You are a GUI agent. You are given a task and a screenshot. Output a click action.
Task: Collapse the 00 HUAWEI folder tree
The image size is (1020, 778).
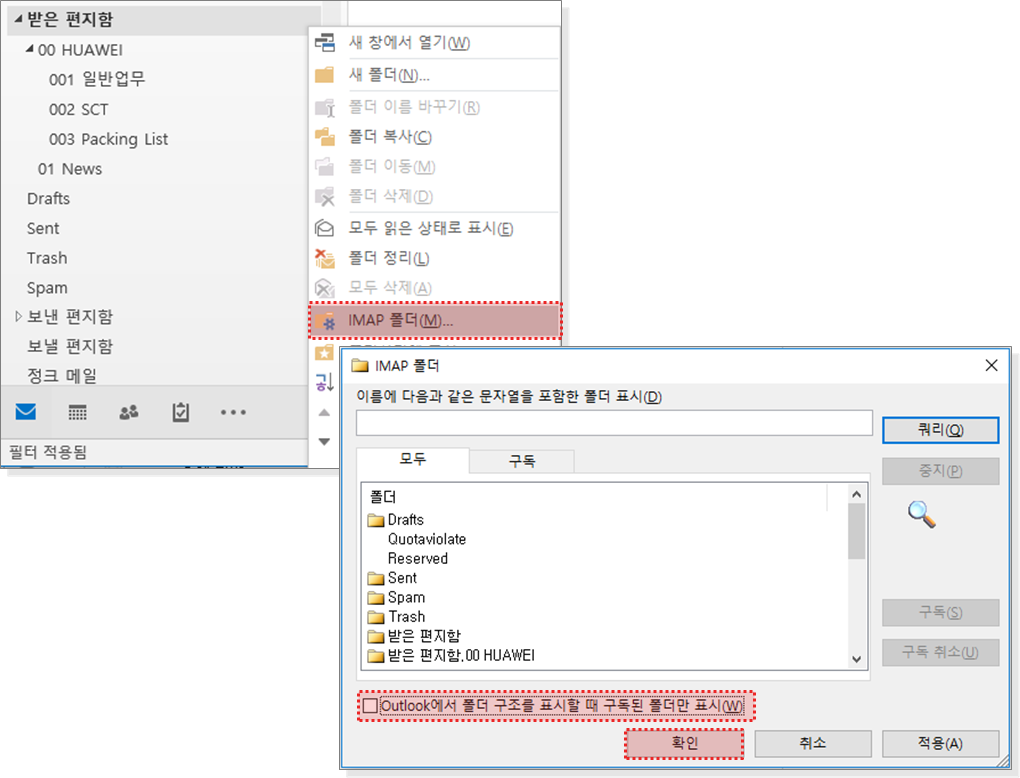[29, 50]
